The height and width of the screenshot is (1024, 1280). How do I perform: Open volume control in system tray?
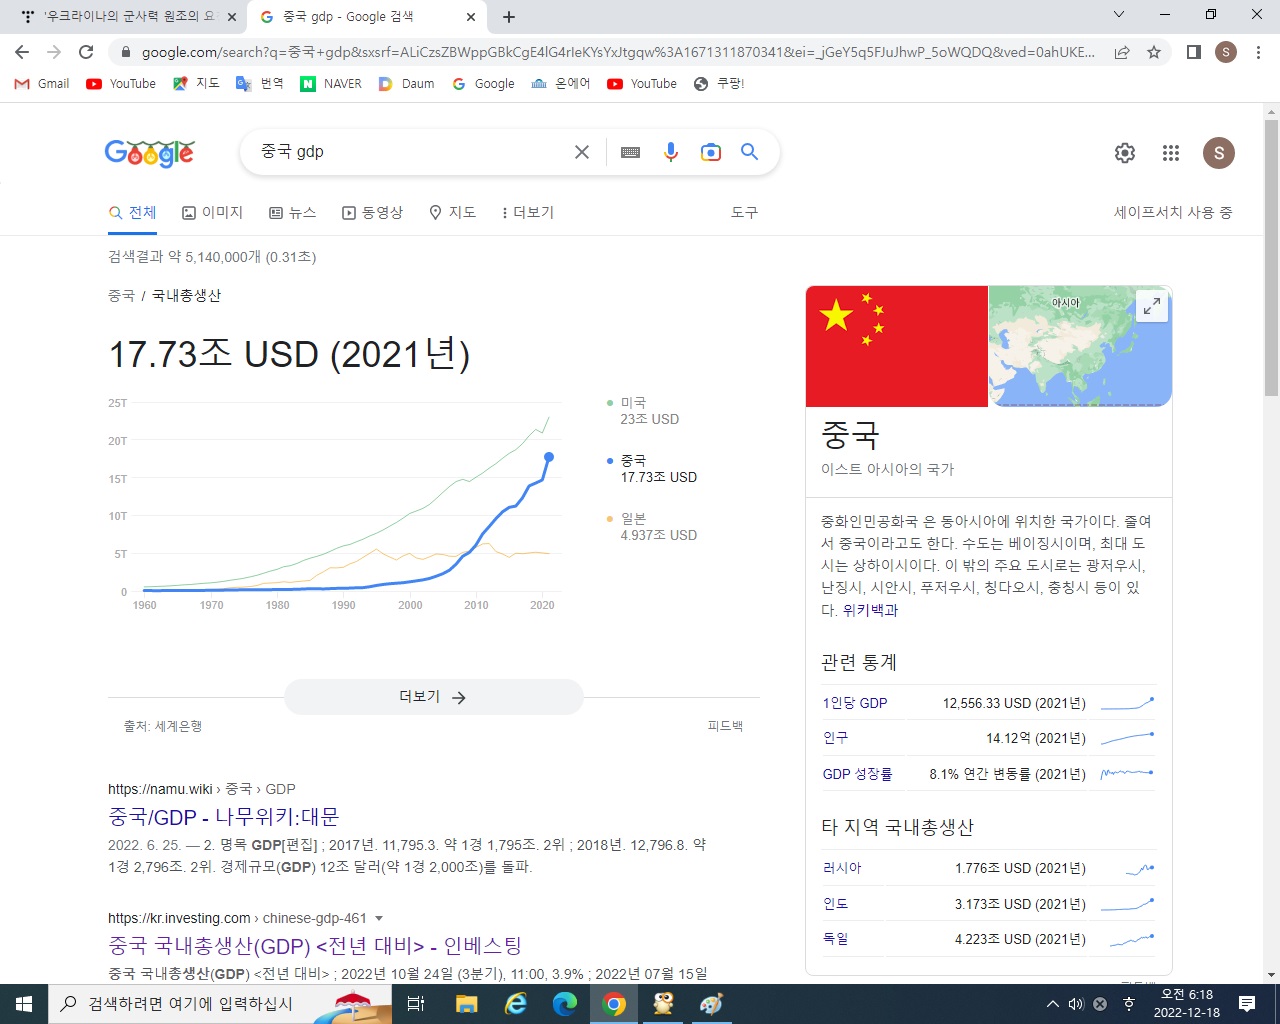pyautogui.click(x=1076, y=1004)
